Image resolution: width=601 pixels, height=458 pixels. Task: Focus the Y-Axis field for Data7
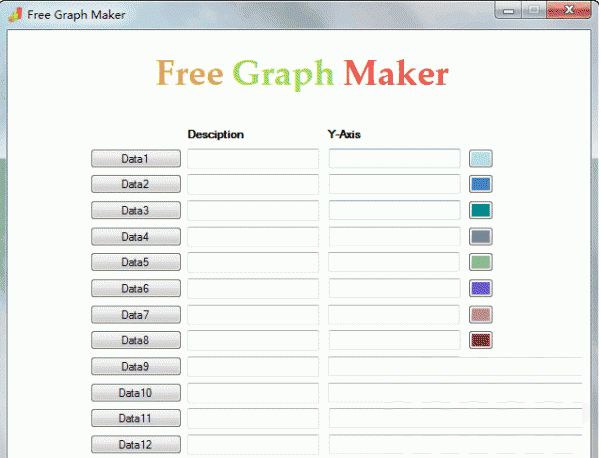pos(394,315)
